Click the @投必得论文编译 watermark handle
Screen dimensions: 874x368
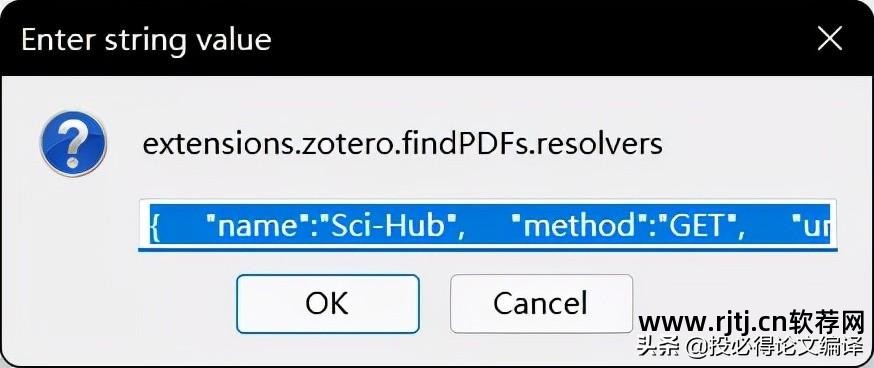pos(775,347)
